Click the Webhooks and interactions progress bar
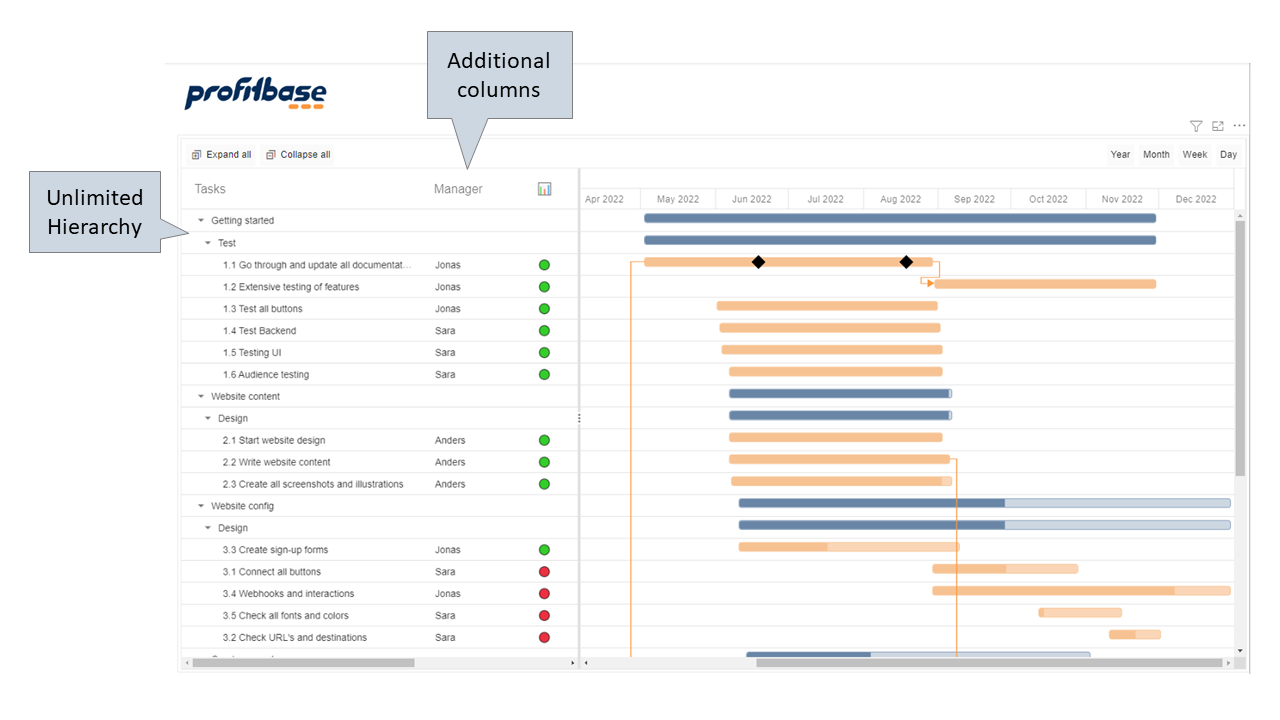 (x=1080, y=591)
